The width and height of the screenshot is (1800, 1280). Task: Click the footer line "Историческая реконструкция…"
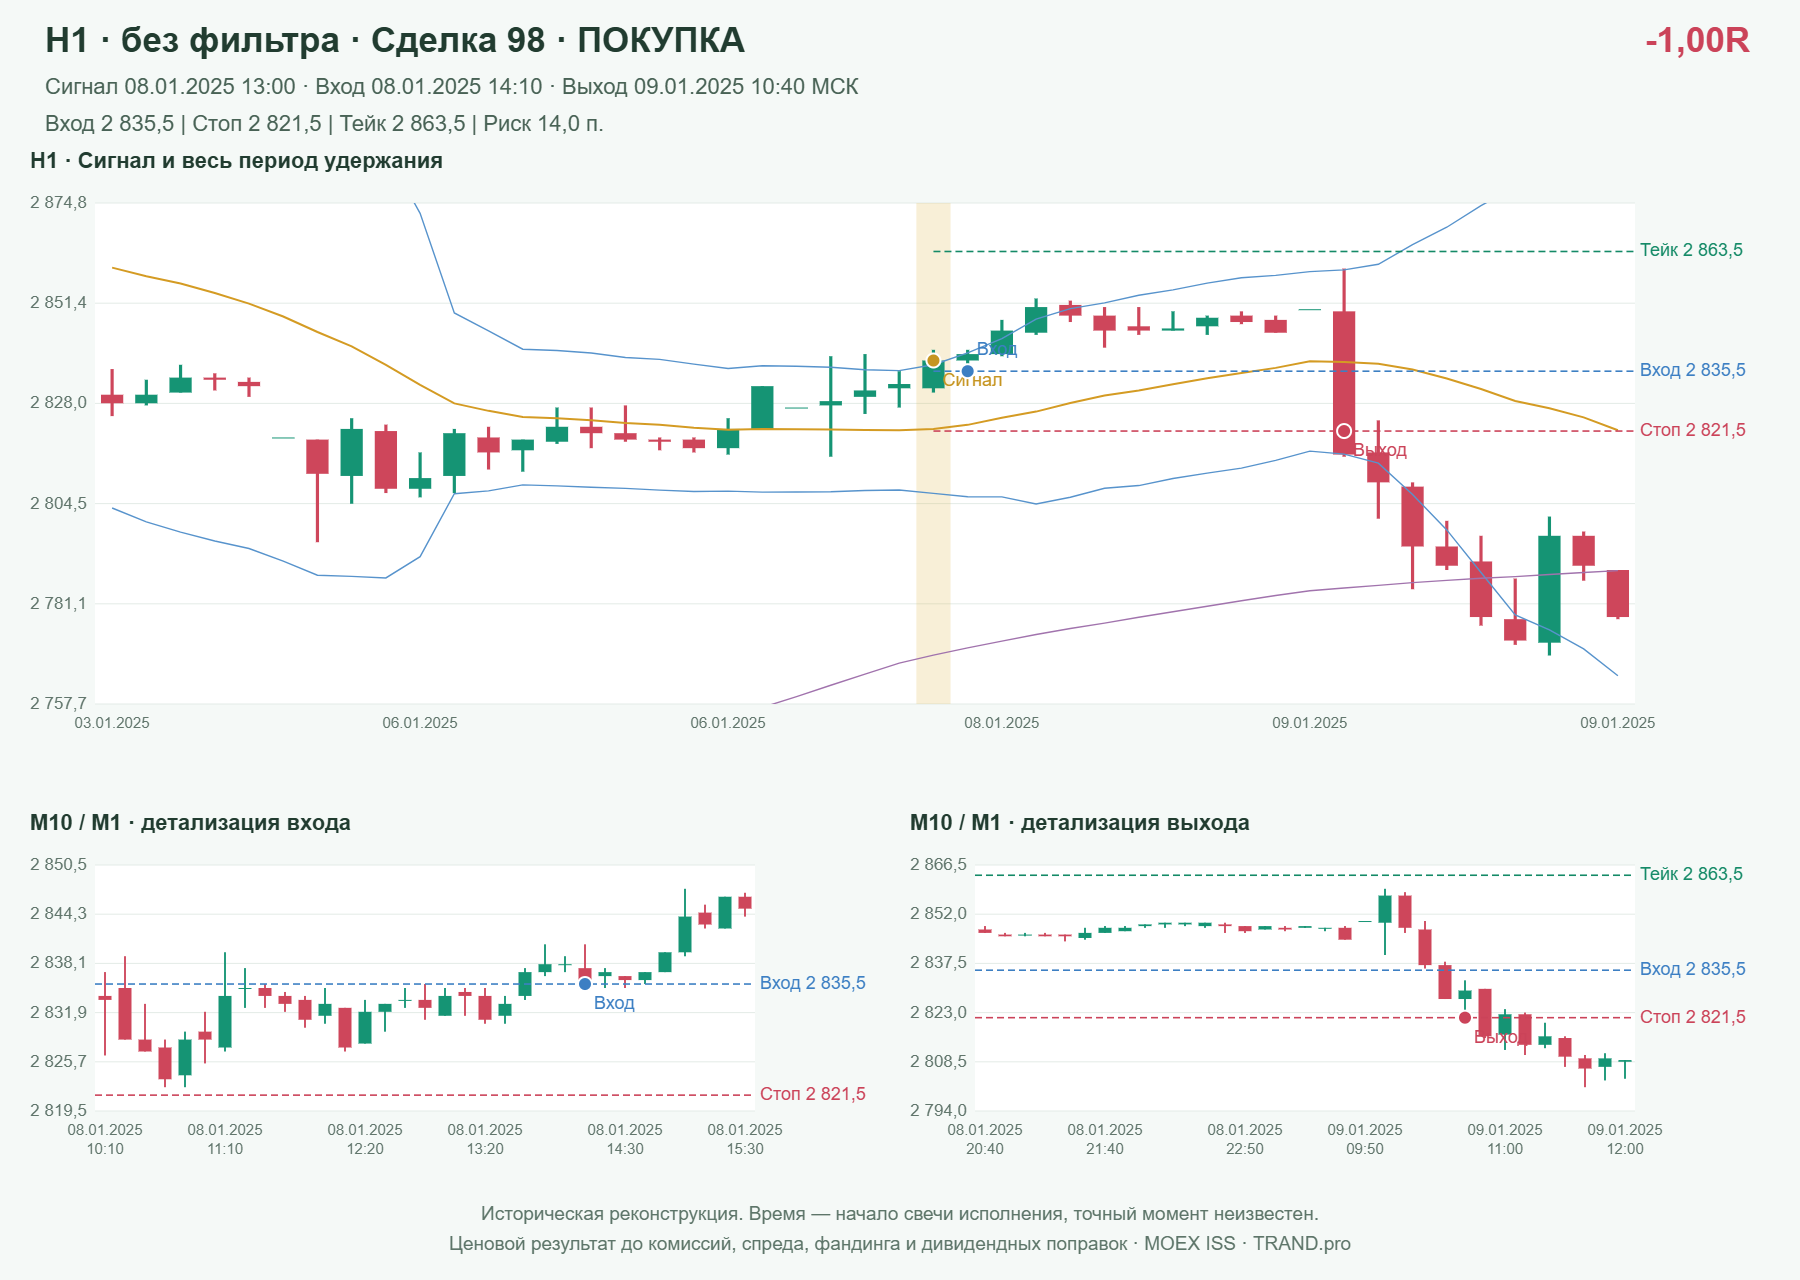click(x=900, y=1214)
